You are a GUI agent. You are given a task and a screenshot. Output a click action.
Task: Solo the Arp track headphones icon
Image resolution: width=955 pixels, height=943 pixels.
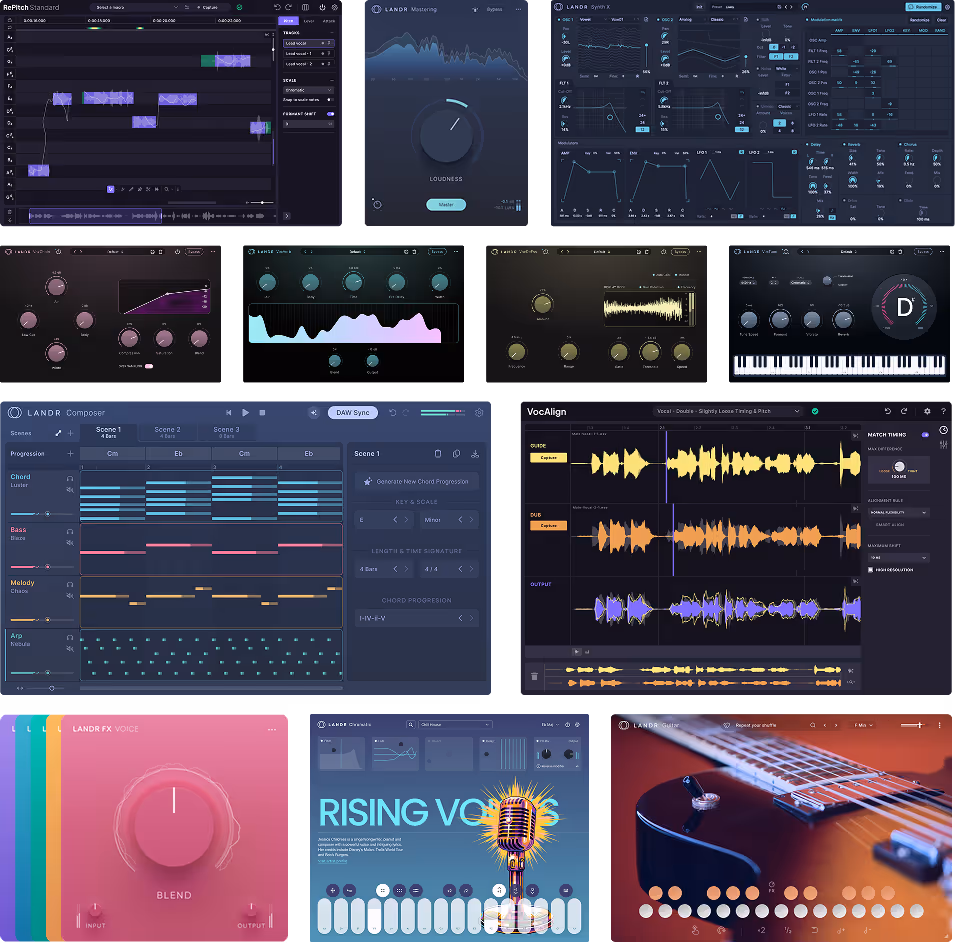coord(70,638)
